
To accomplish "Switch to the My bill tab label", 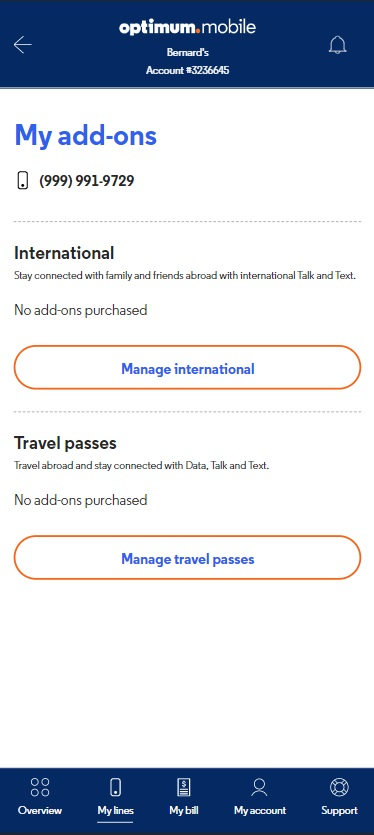I will tap(184, 811).
